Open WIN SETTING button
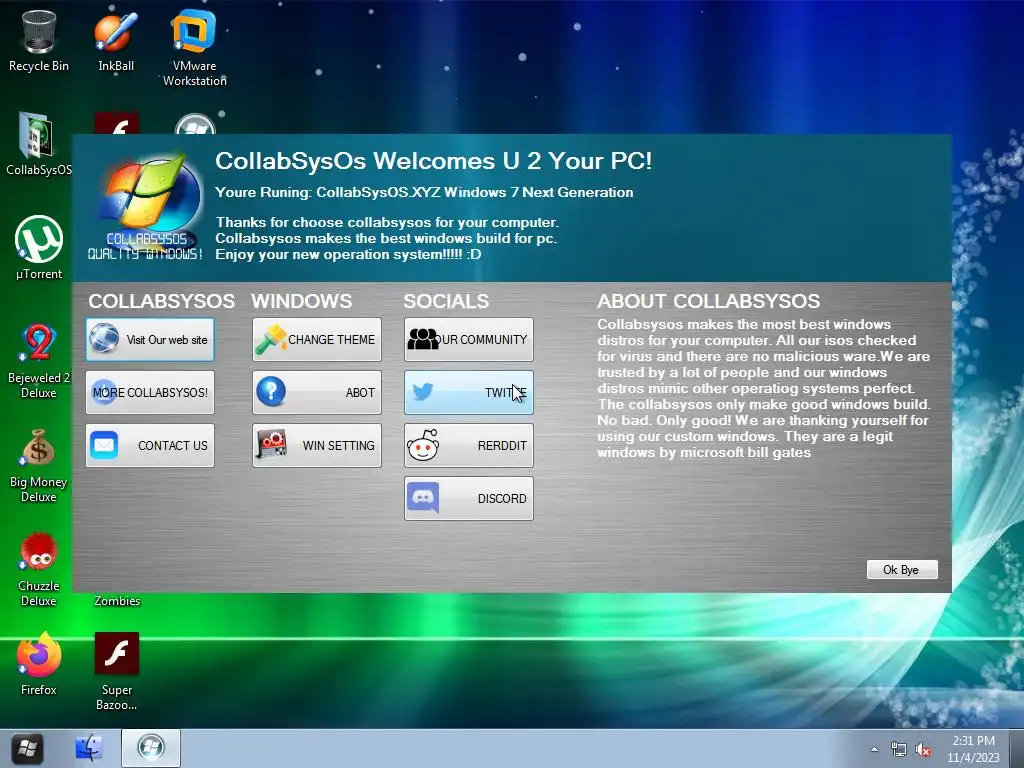 pyautogui.click(x=317, y=445)
